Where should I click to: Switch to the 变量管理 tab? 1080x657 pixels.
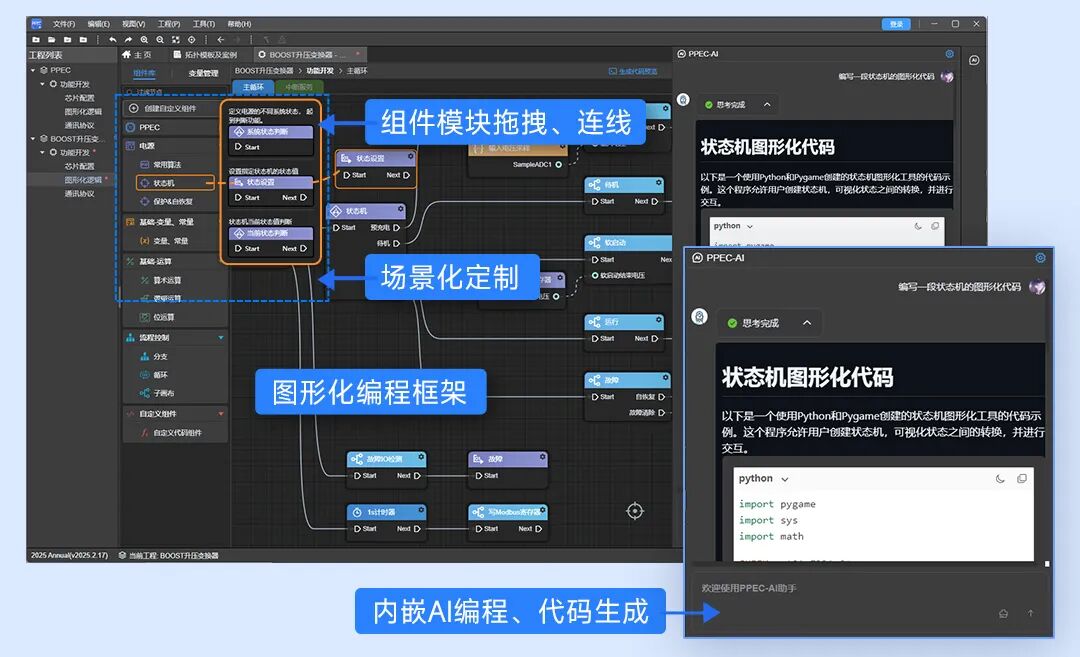click(203, 73)
